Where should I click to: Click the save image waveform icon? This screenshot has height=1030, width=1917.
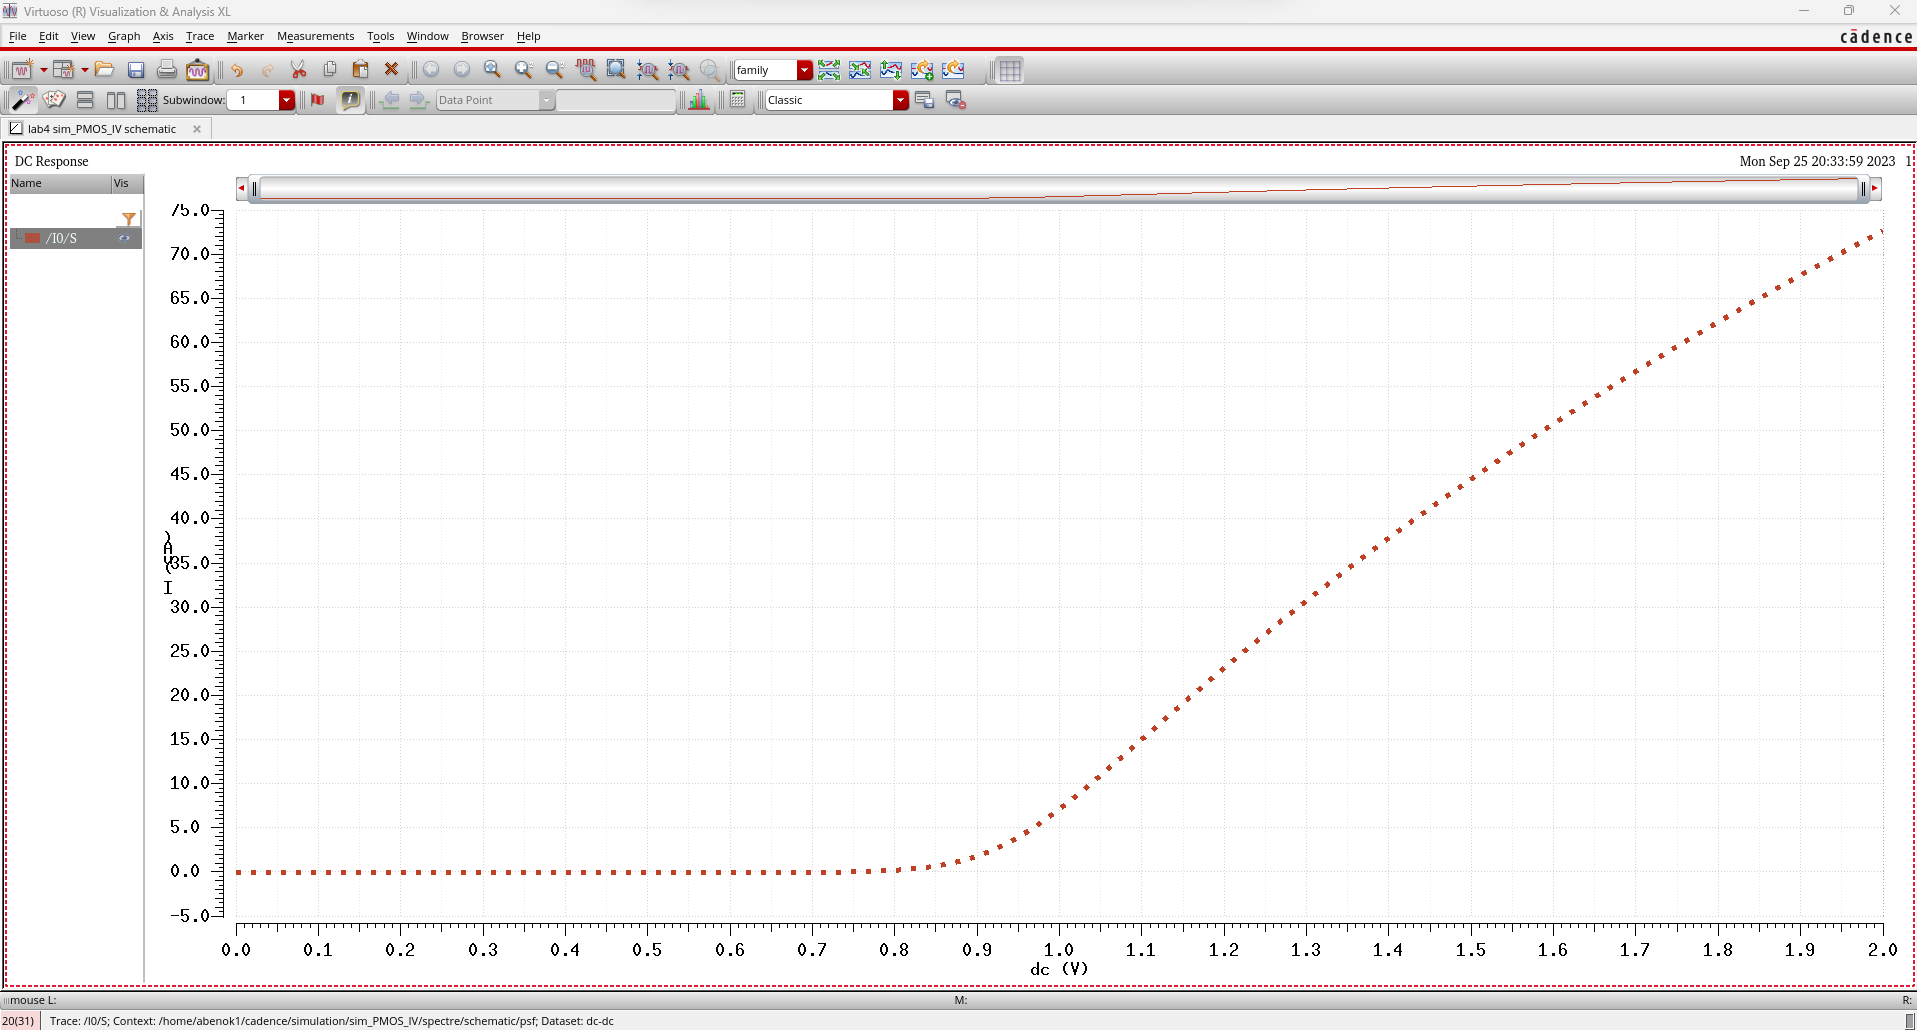click(198, 70)
